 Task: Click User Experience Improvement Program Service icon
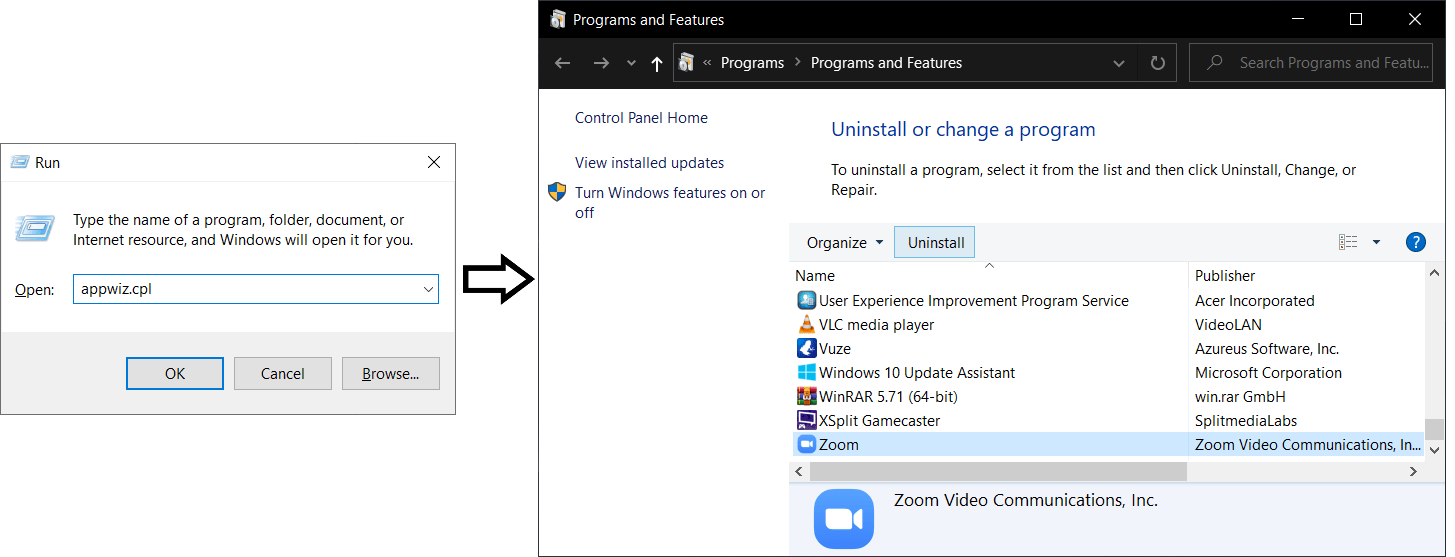[806, 300]
